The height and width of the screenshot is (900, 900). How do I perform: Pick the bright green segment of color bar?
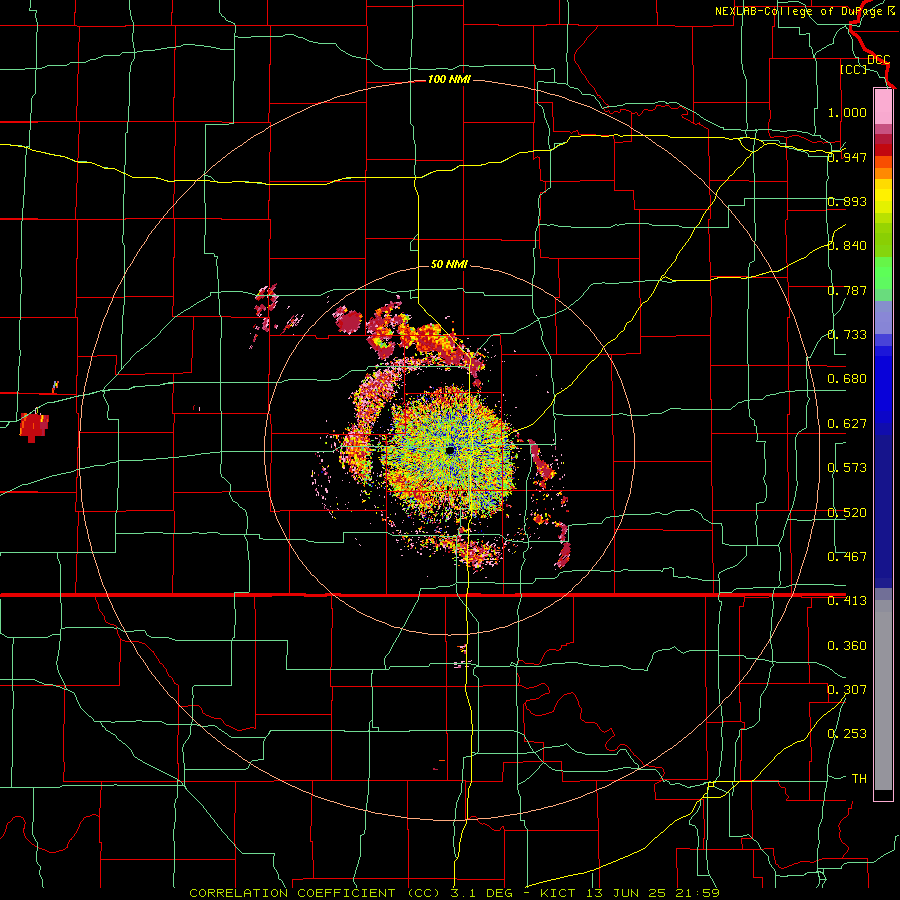click(883, 272)
